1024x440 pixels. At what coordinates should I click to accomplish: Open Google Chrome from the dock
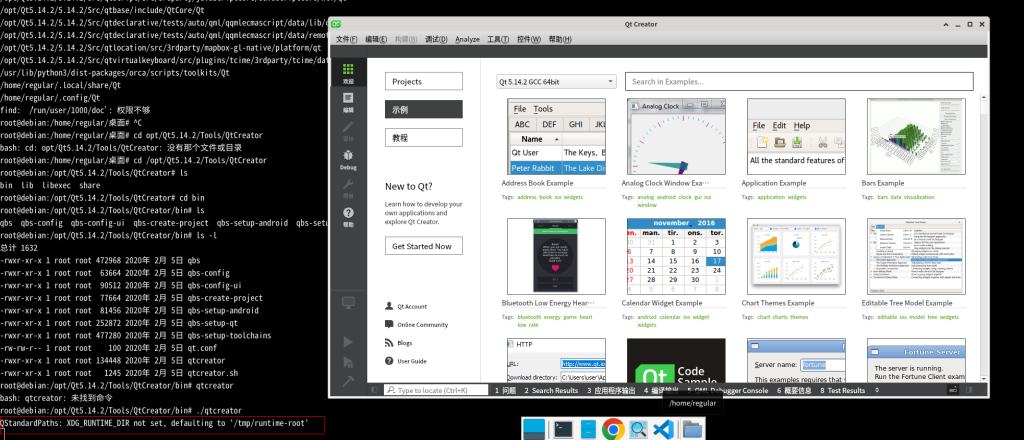coord(613,429)
